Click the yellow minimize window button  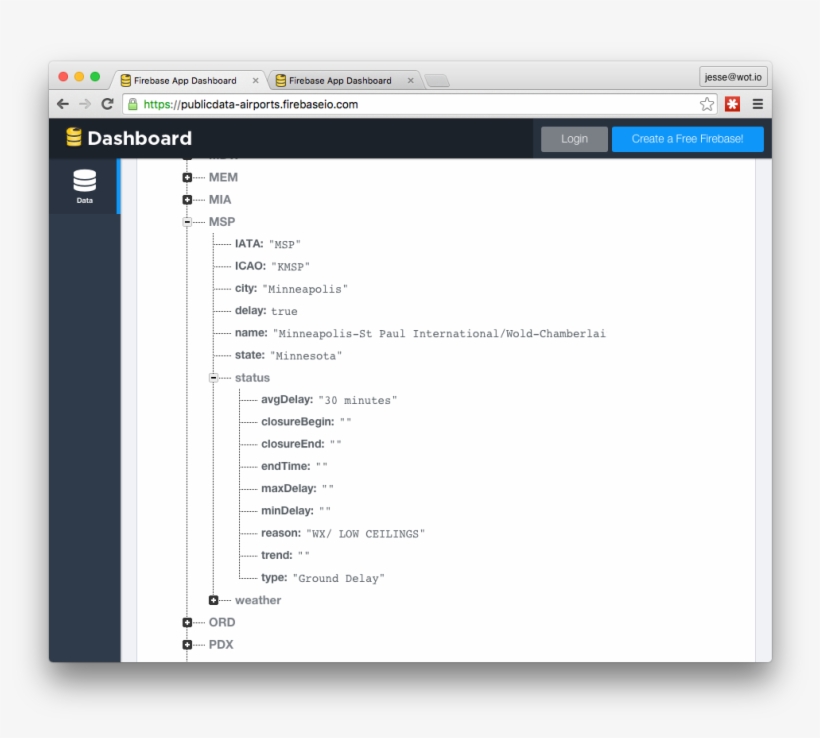pos(79,77)
